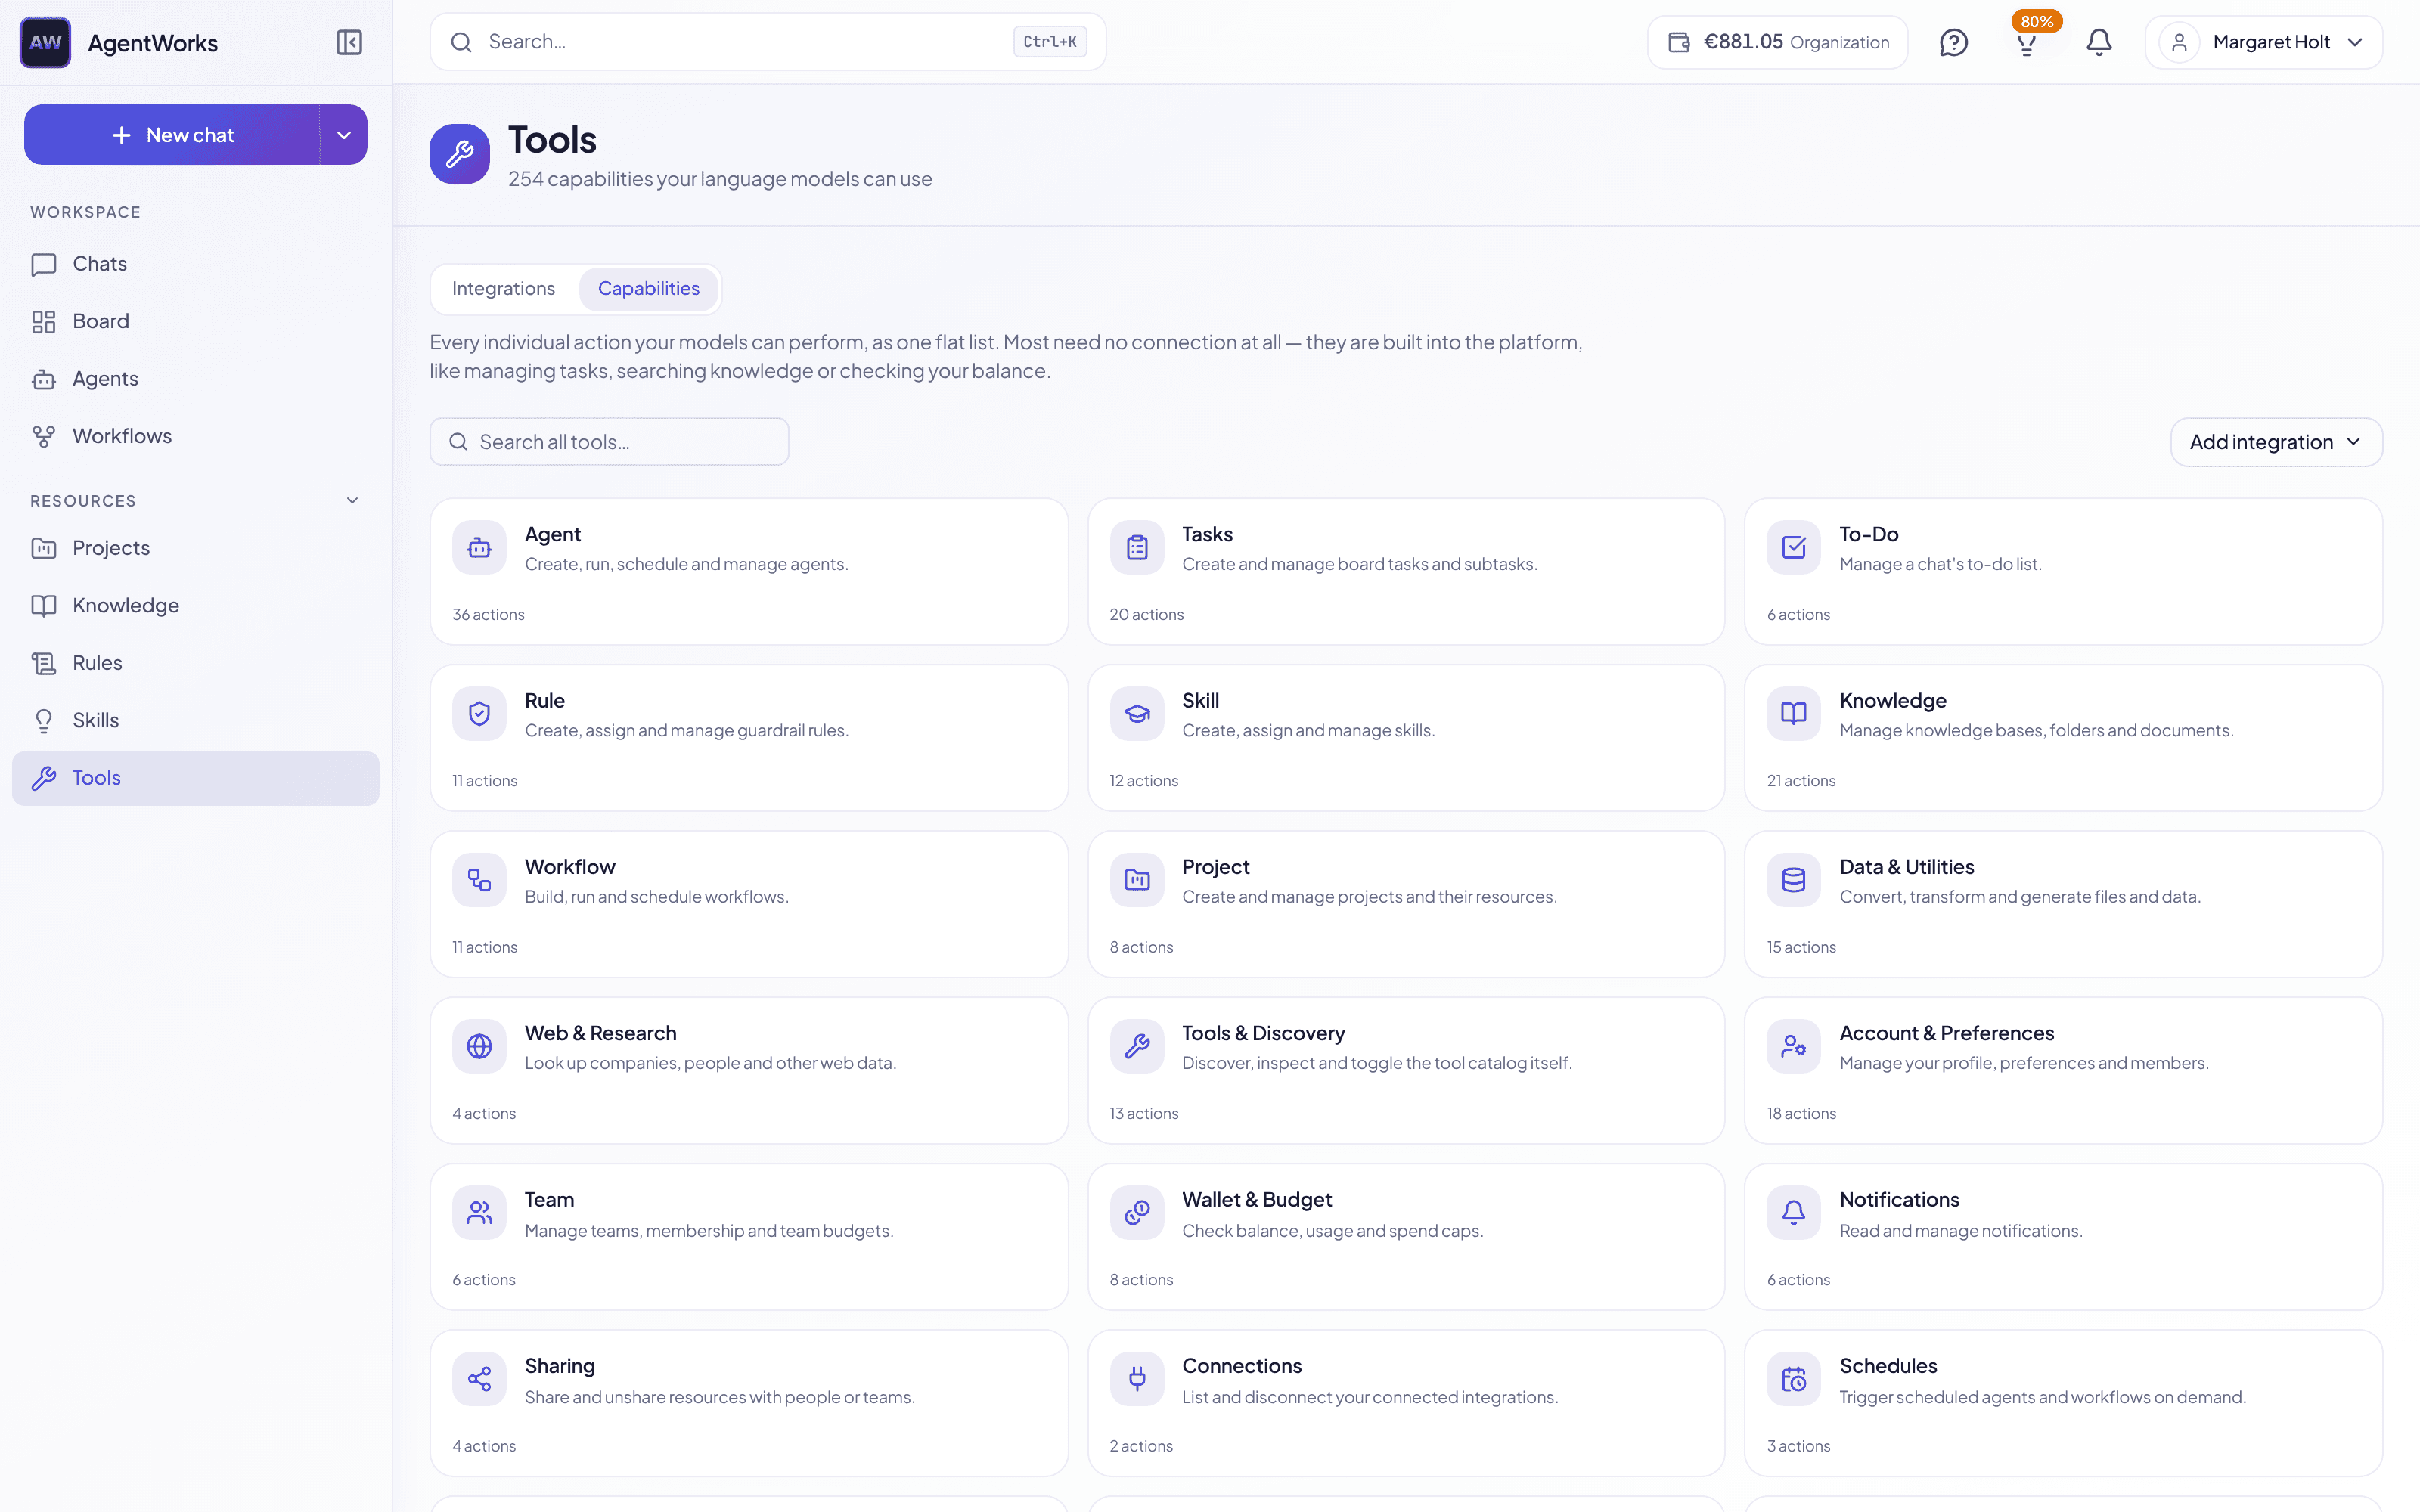Click the Tools wrench header icon
Viewport: 2420px width, 1512px height.
pos(460,154)
